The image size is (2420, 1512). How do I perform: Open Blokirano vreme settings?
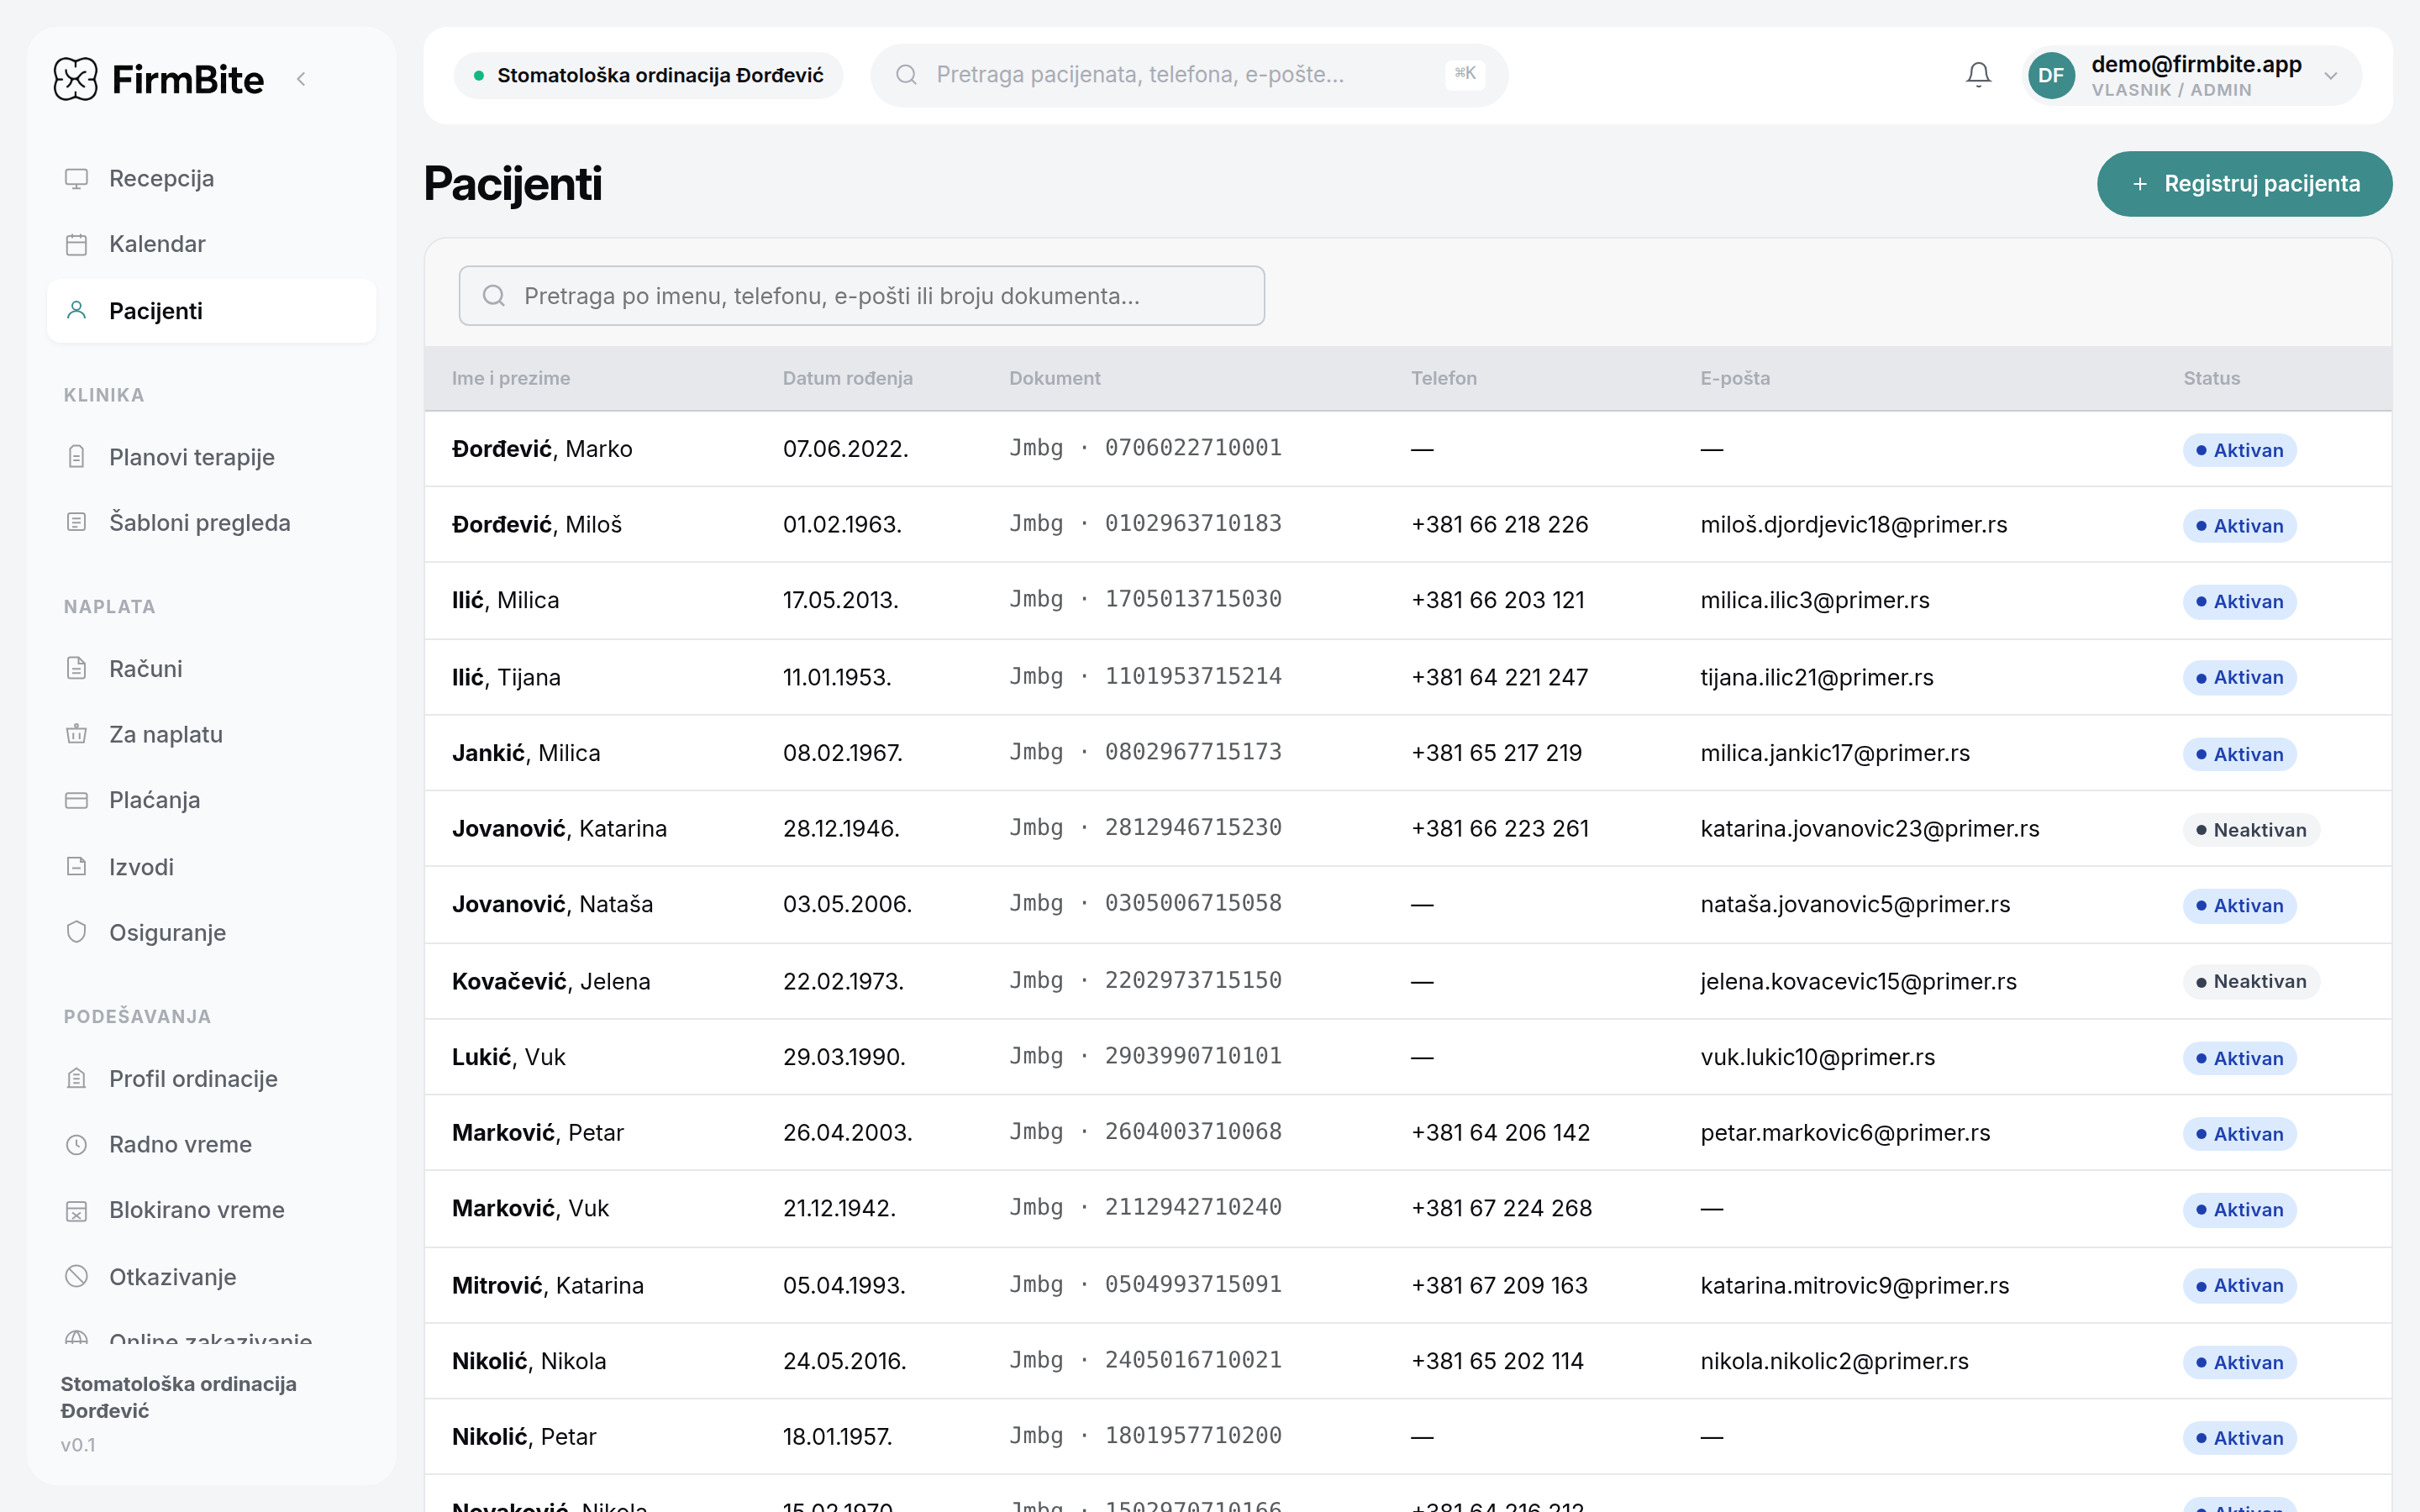coord(212,1210)
